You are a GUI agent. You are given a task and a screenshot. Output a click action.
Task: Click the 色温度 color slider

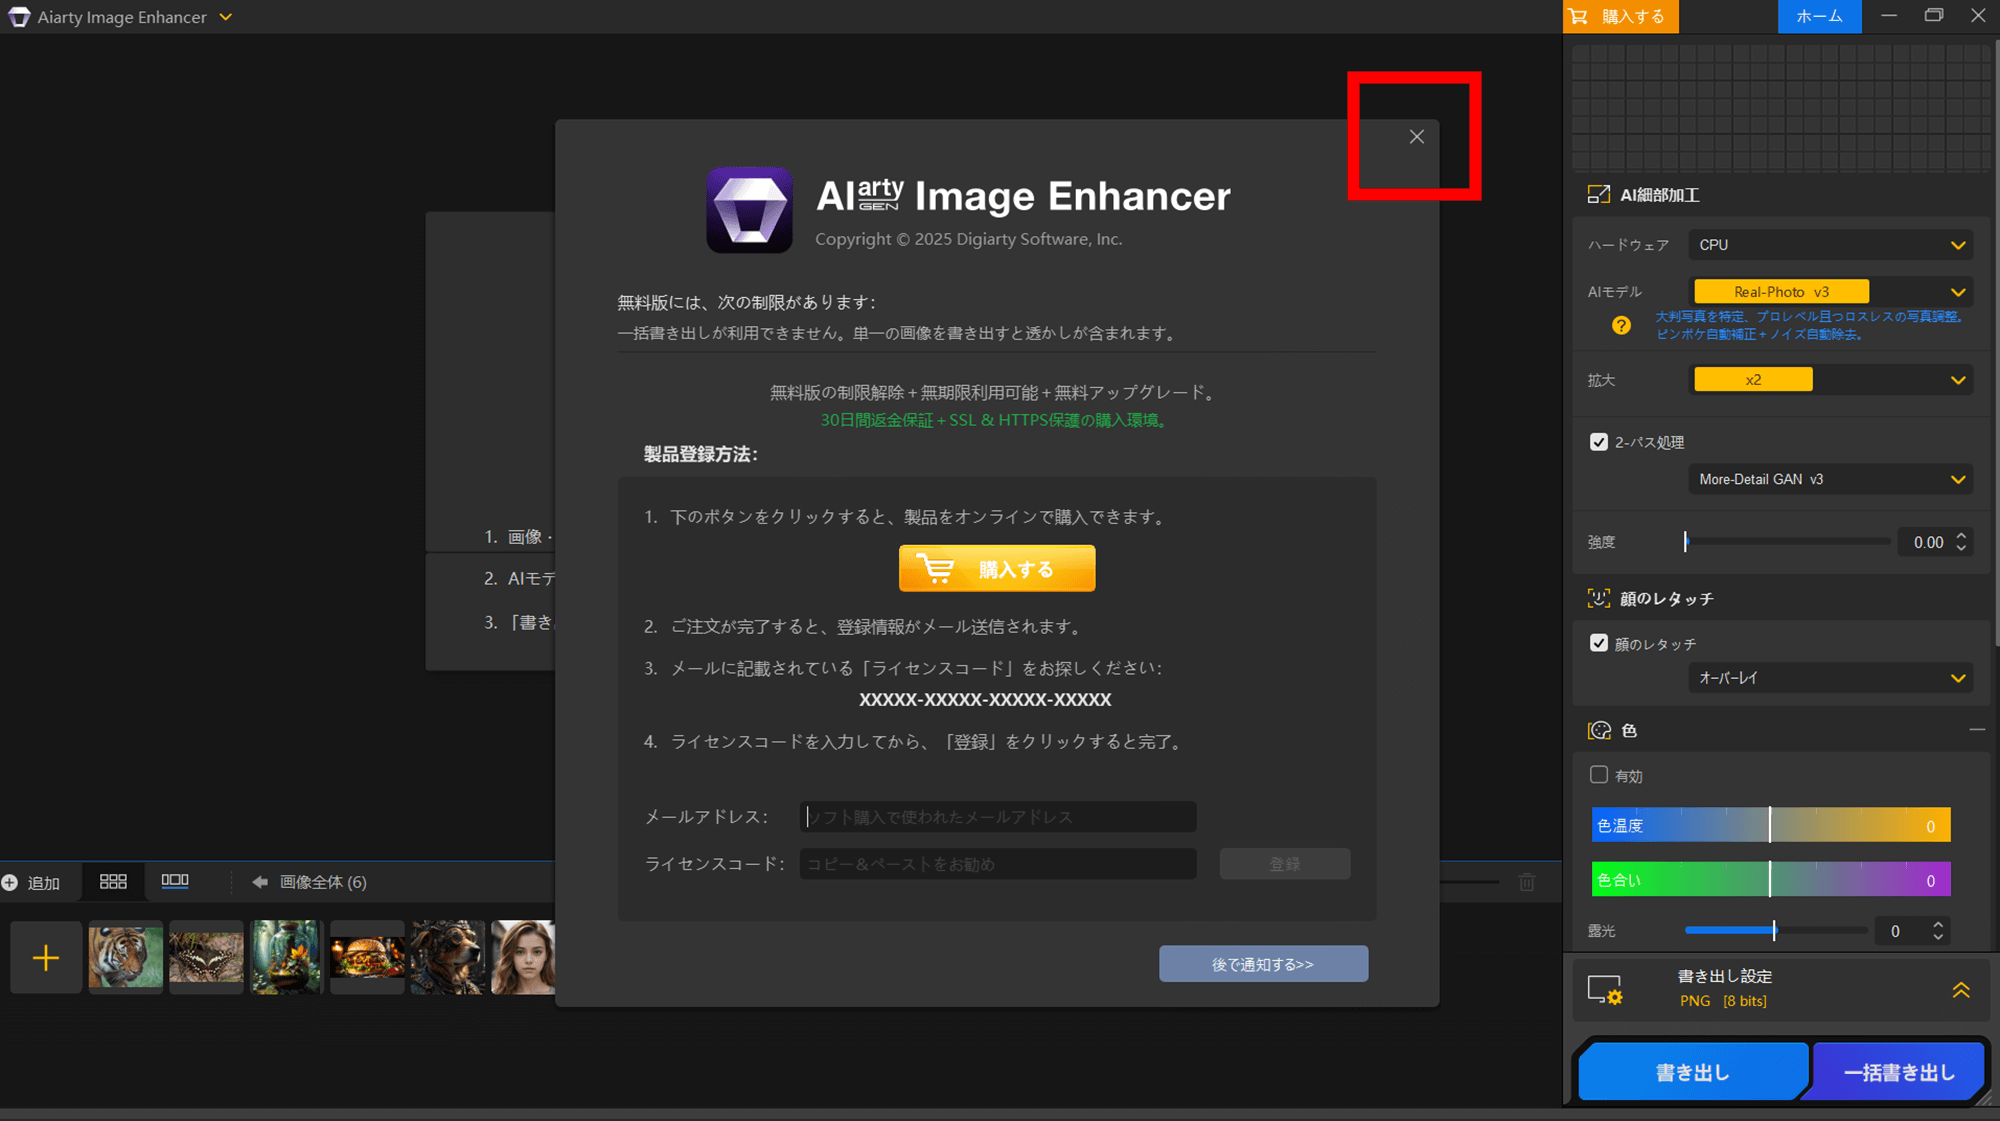[x=1769, y=825]
